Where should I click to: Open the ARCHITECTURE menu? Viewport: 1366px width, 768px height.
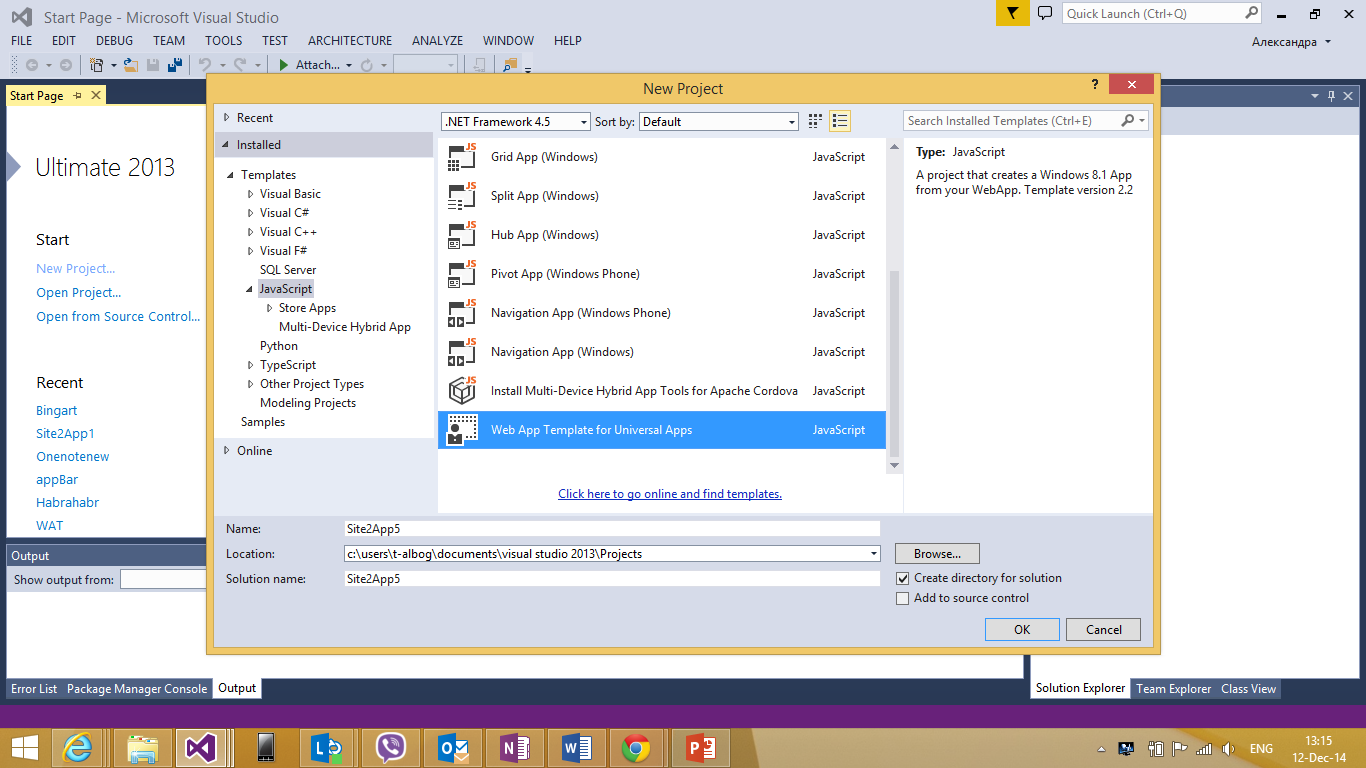350,41
